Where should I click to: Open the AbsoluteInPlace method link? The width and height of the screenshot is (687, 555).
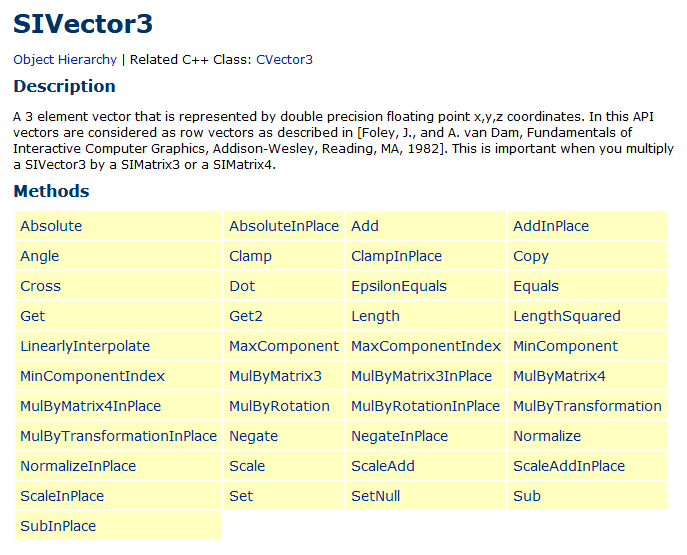[284, 226]
